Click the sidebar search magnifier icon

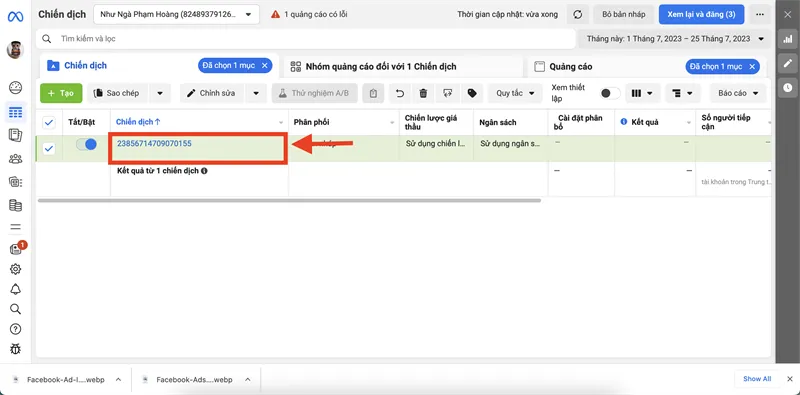pos(15,309)
